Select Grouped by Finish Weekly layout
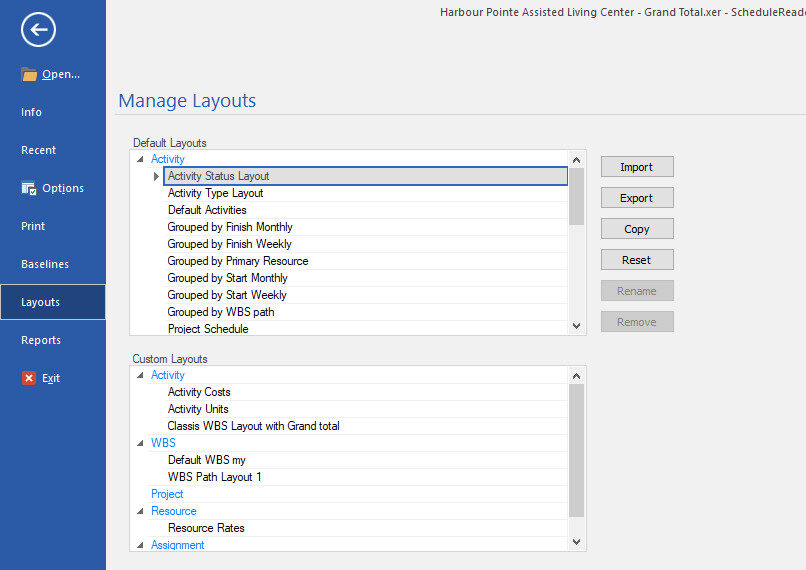 coord(365,244)
